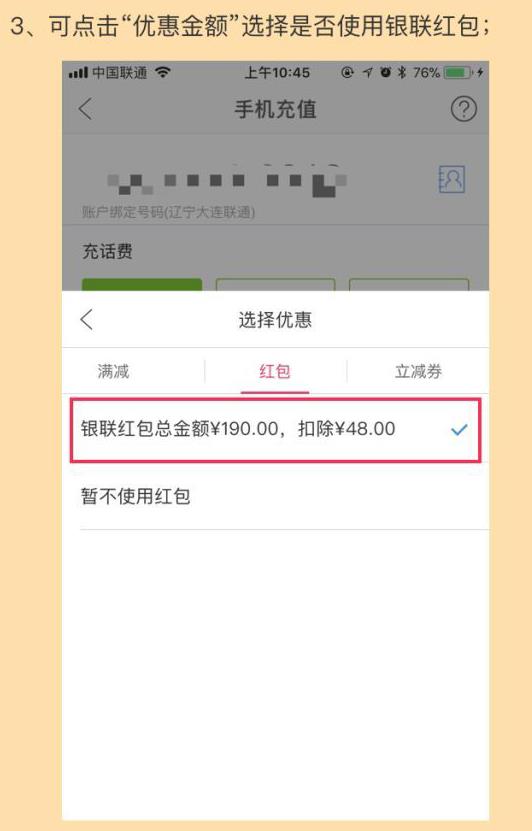The height and width of the screenshot is (831, 532).
Task: Switch to the 红包 tab
Action: (275, 371)
